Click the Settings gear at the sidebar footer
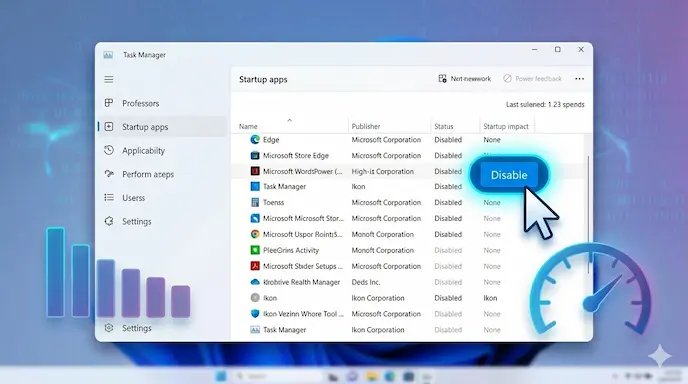688x384 pixels. (109, 328)
